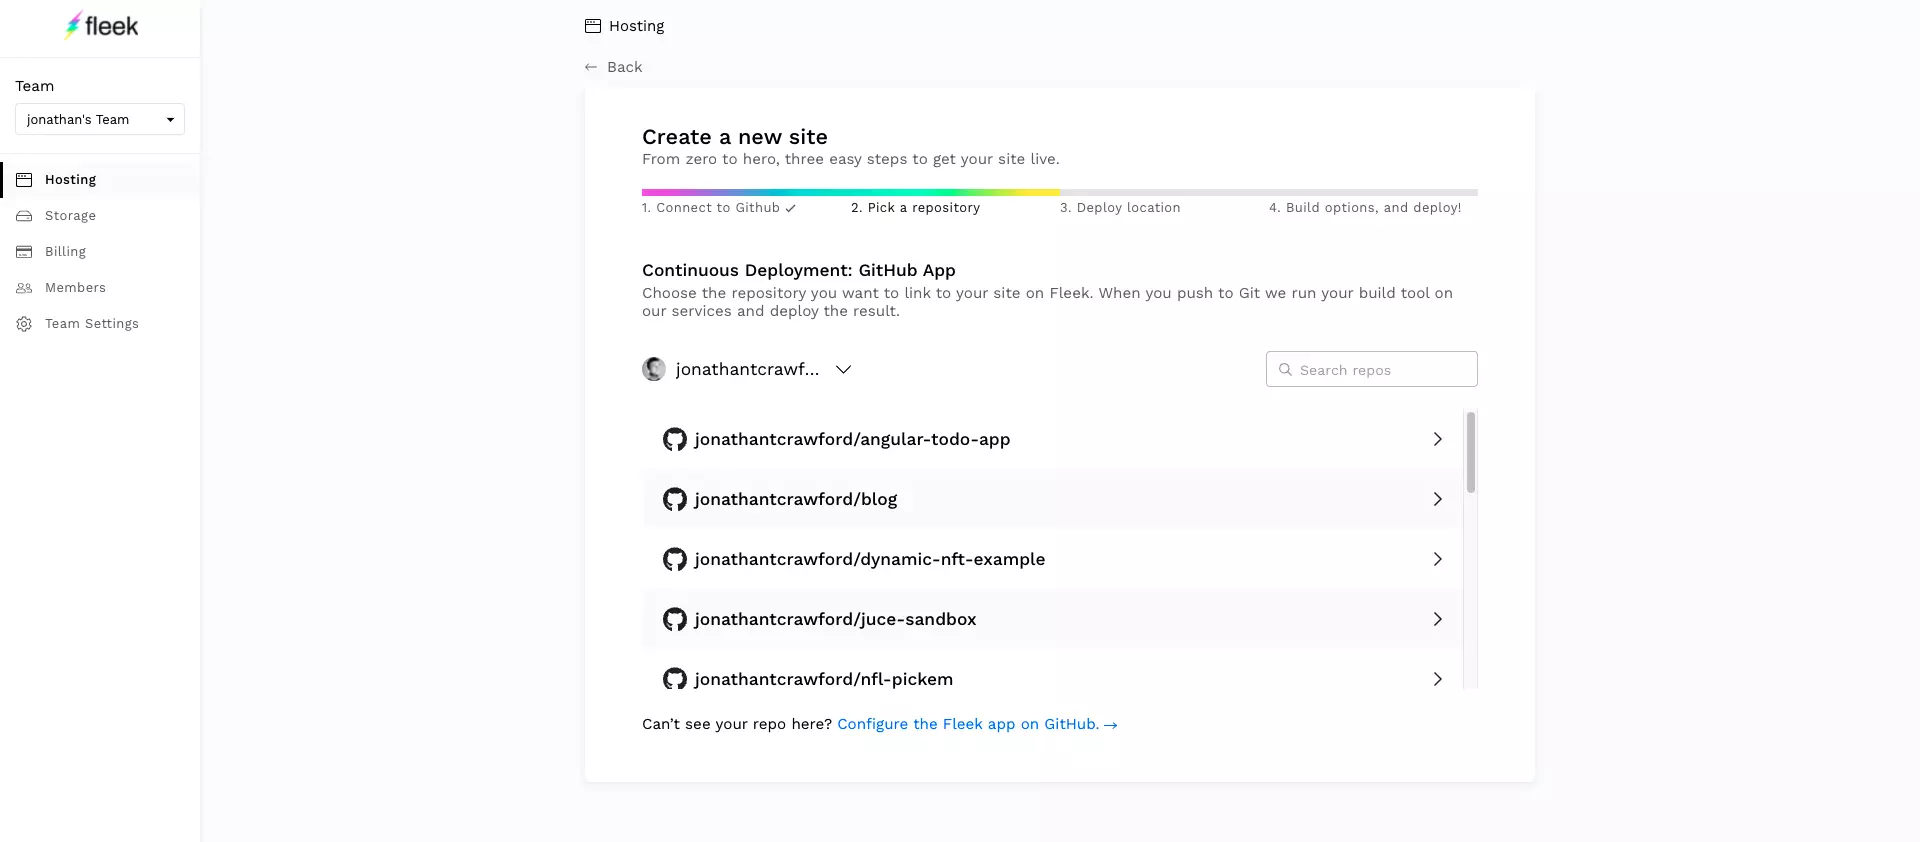
Task: Focus the Search repos field
Action: [x=1372, y=369]
